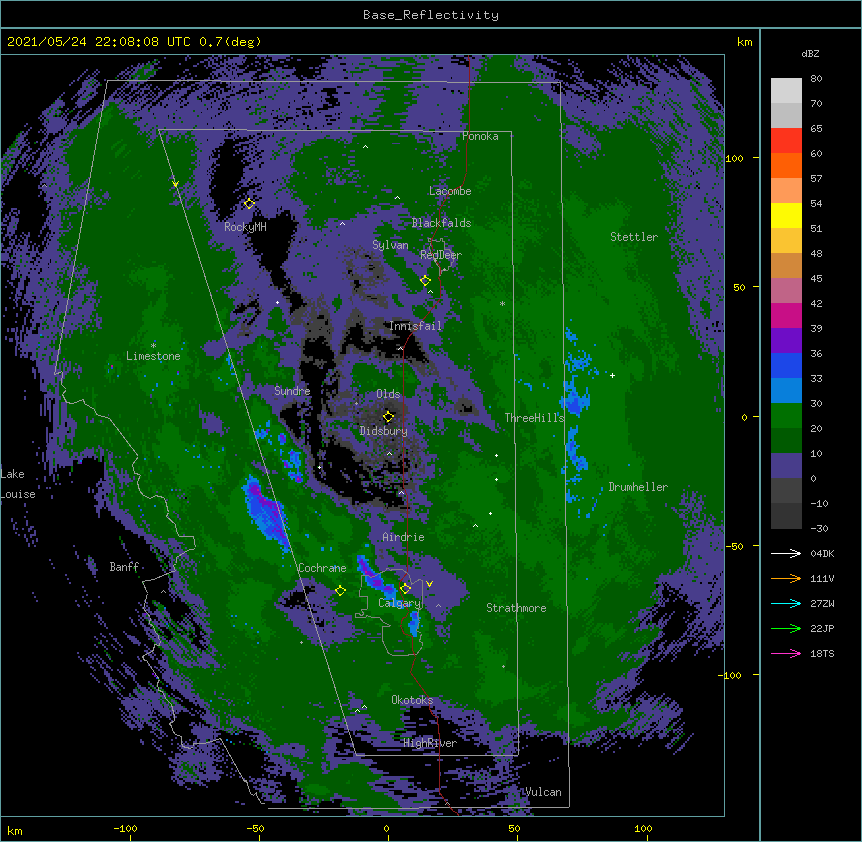
Task: Select the RockyMH label
Action: [x=245, y=227]
